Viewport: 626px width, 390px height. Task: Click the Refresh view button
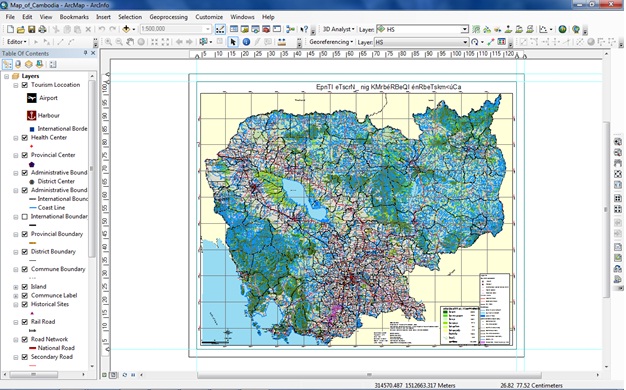(x=125, y=375)
